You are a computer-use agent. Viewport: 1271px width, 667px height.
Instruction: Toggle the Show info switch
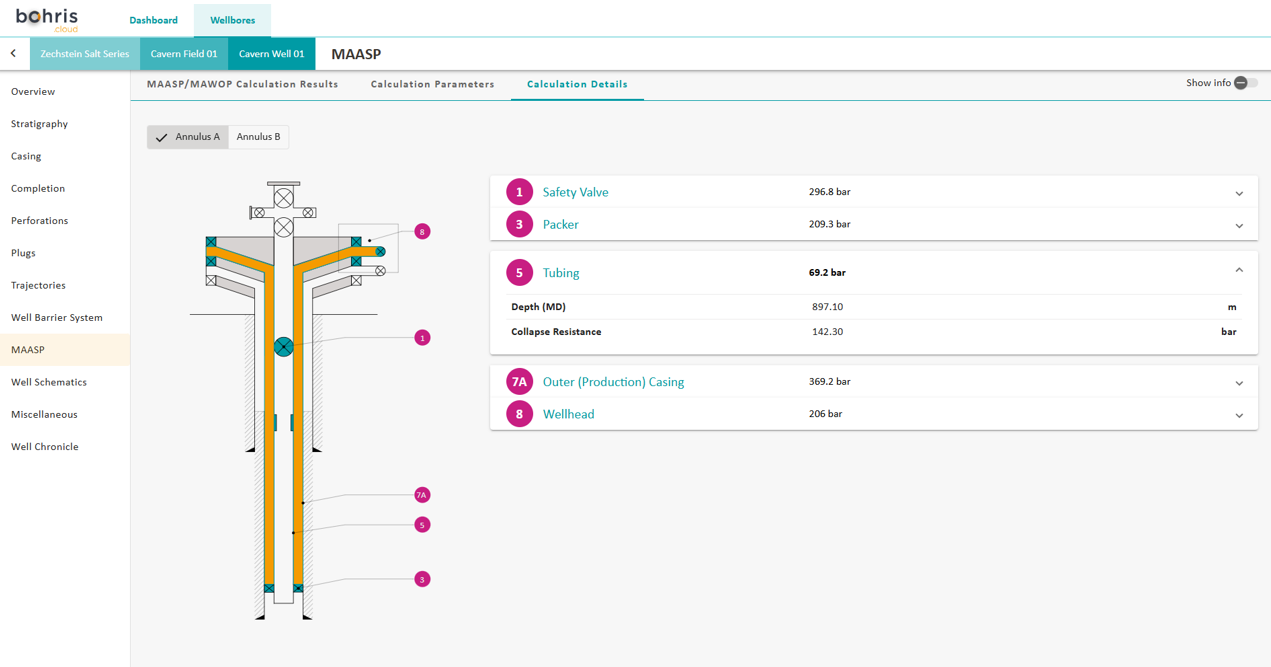(1244, 83)
